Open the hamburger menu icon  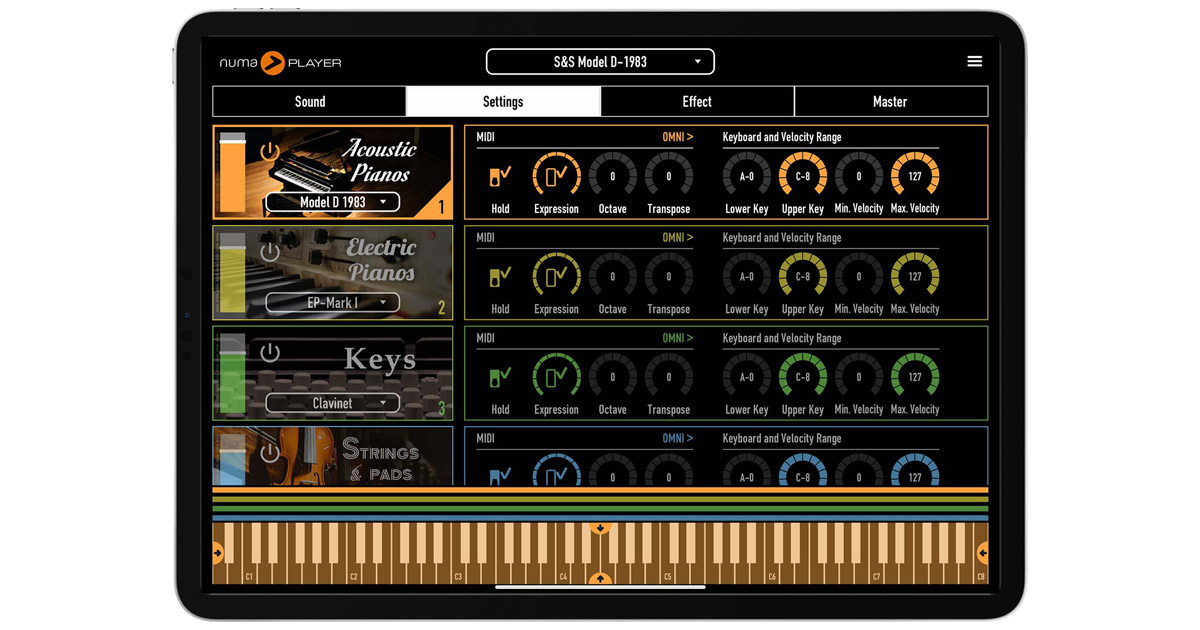[974, 62]
